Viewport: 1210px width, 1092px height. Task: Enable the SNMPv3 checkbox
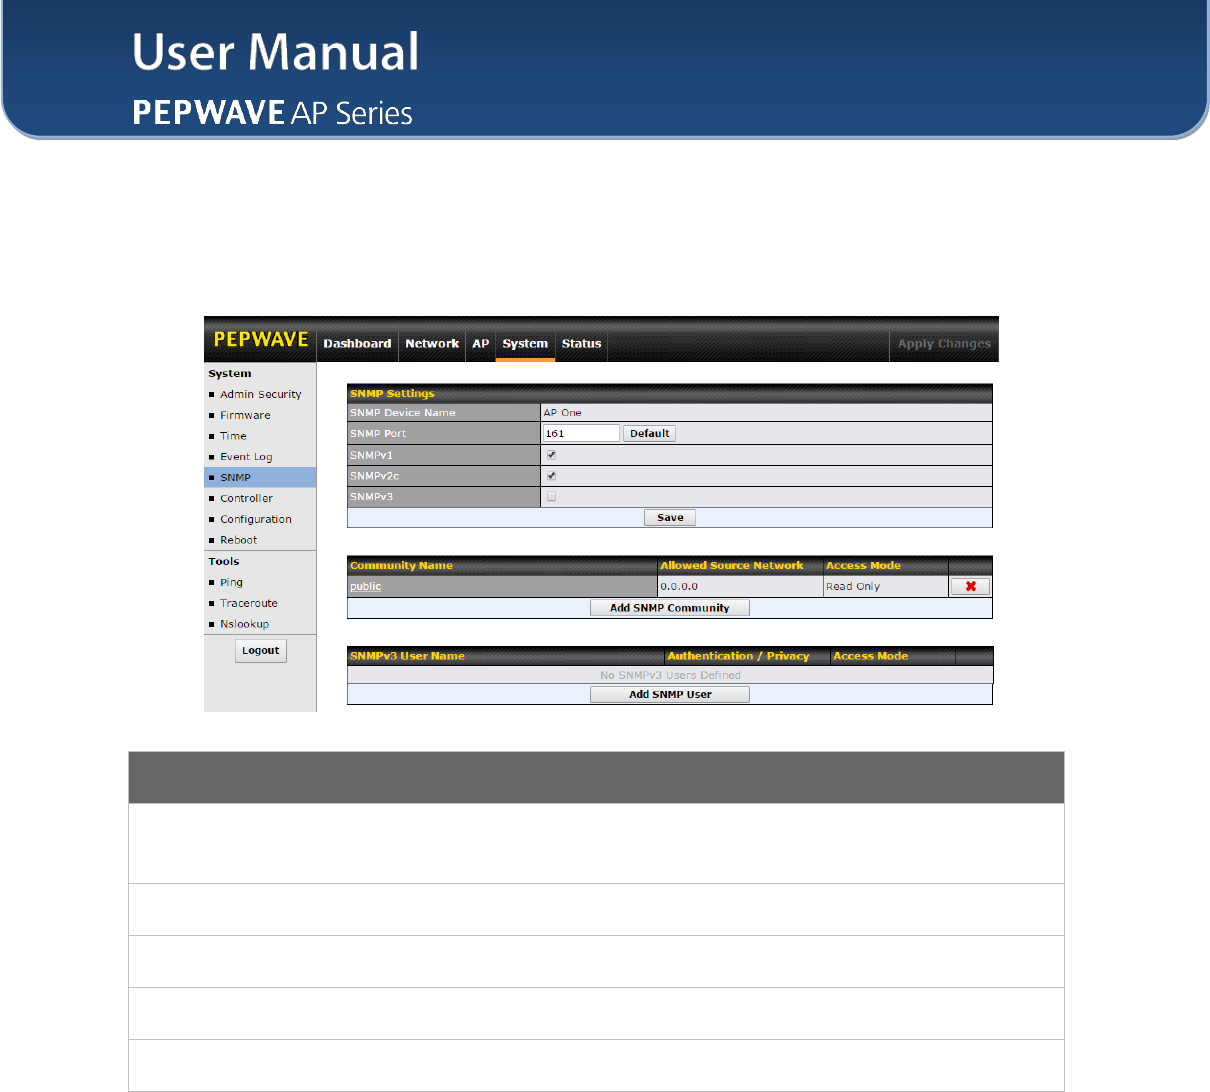coord(551,497)
